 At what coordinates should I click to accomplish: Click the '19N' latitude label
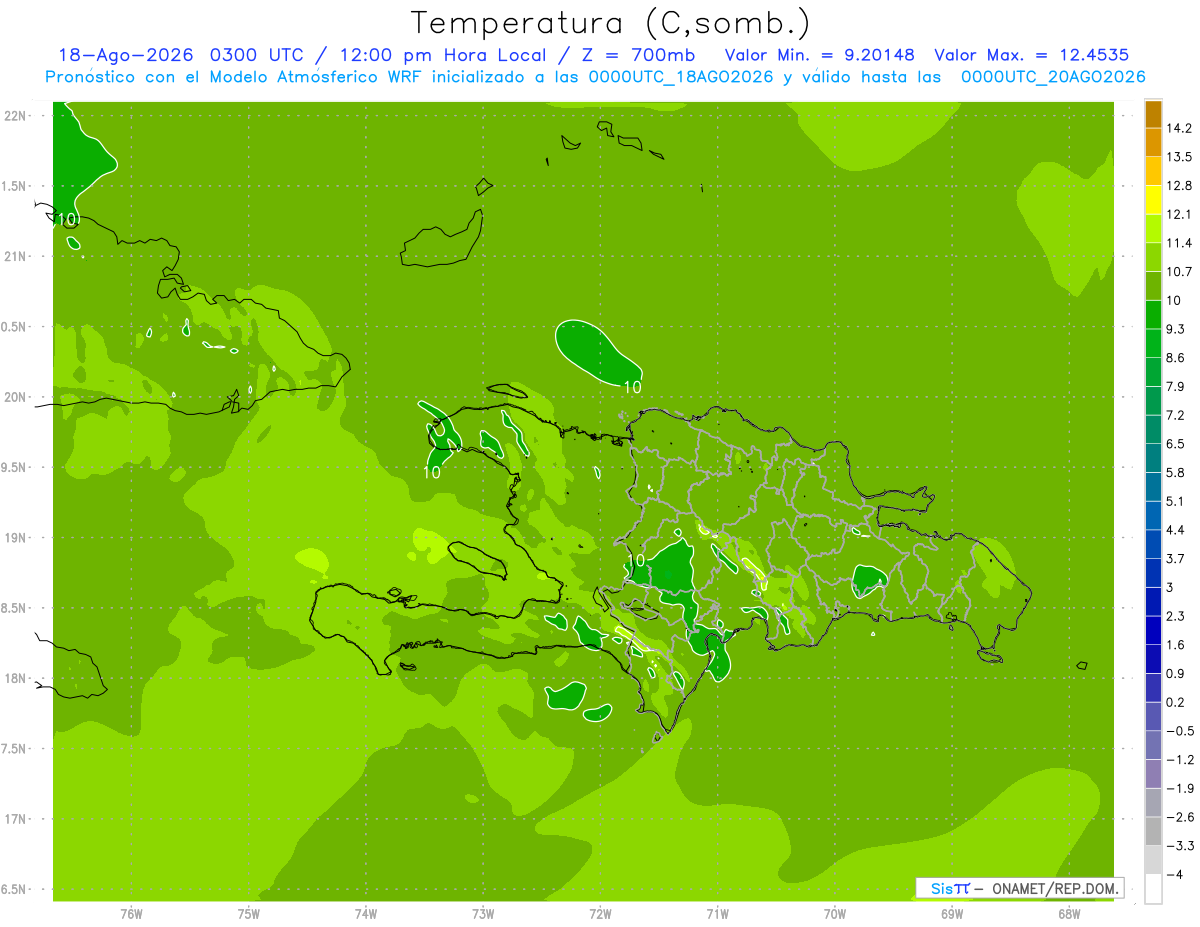point(16,538)
